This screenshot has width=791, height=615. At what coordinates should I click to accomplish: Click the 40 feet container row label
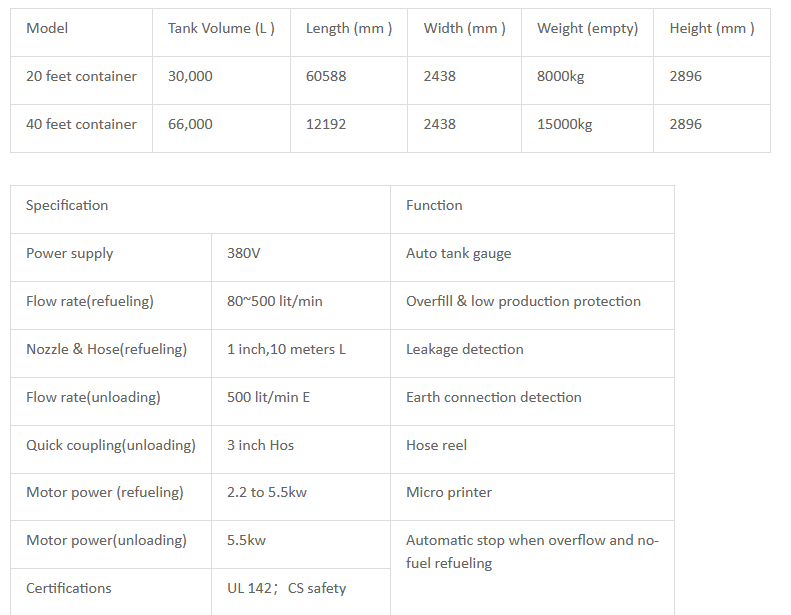pos(81,124)
